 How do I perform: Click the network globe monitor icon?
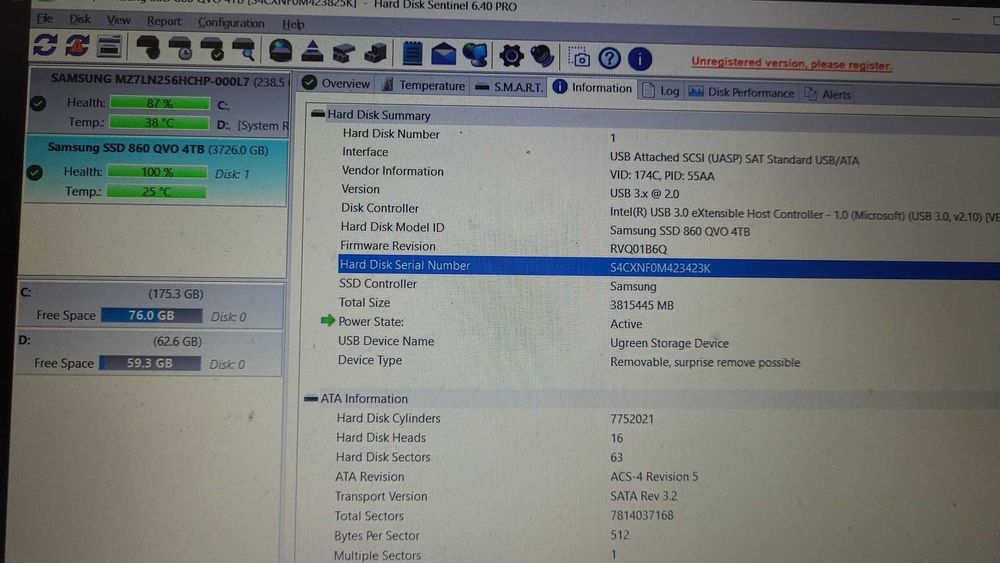475,55
